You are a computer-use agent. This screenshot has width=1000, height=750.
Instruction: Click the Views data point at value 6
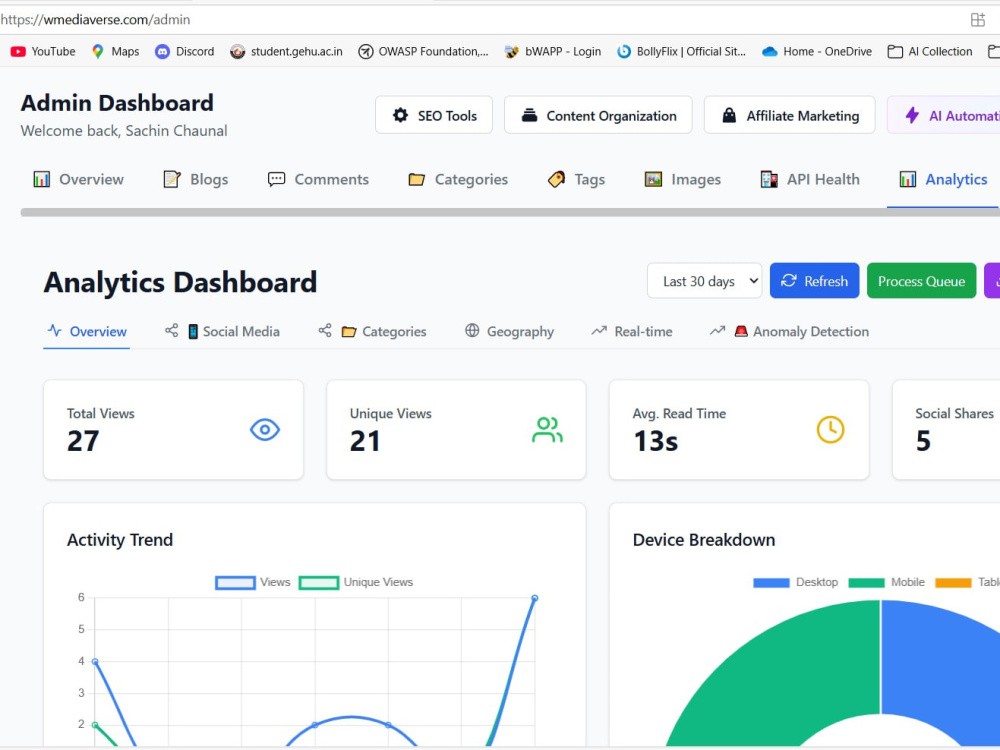point(534,598)
